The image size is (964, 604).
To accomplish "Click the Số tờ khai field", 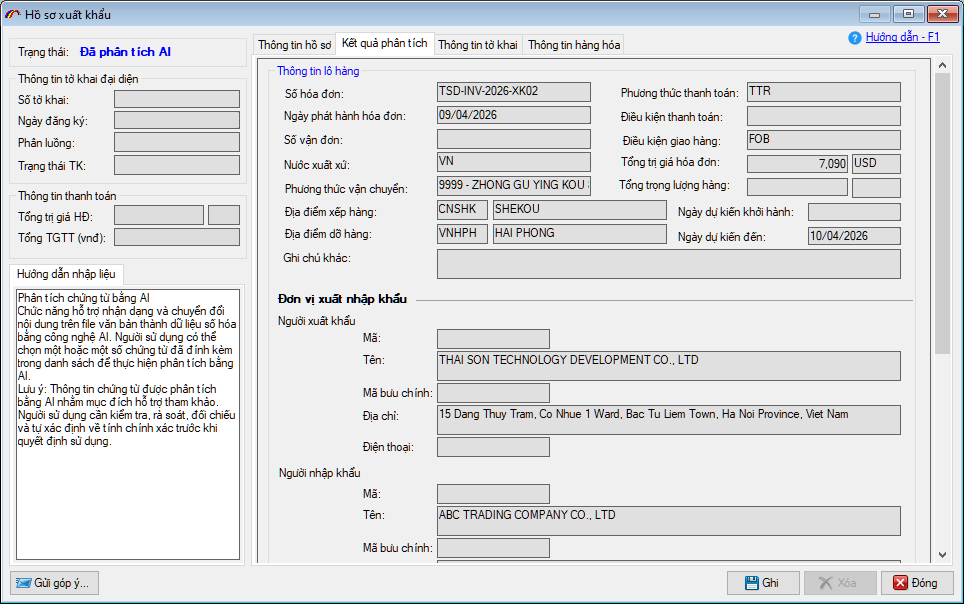I will click(x=176, y=99).
